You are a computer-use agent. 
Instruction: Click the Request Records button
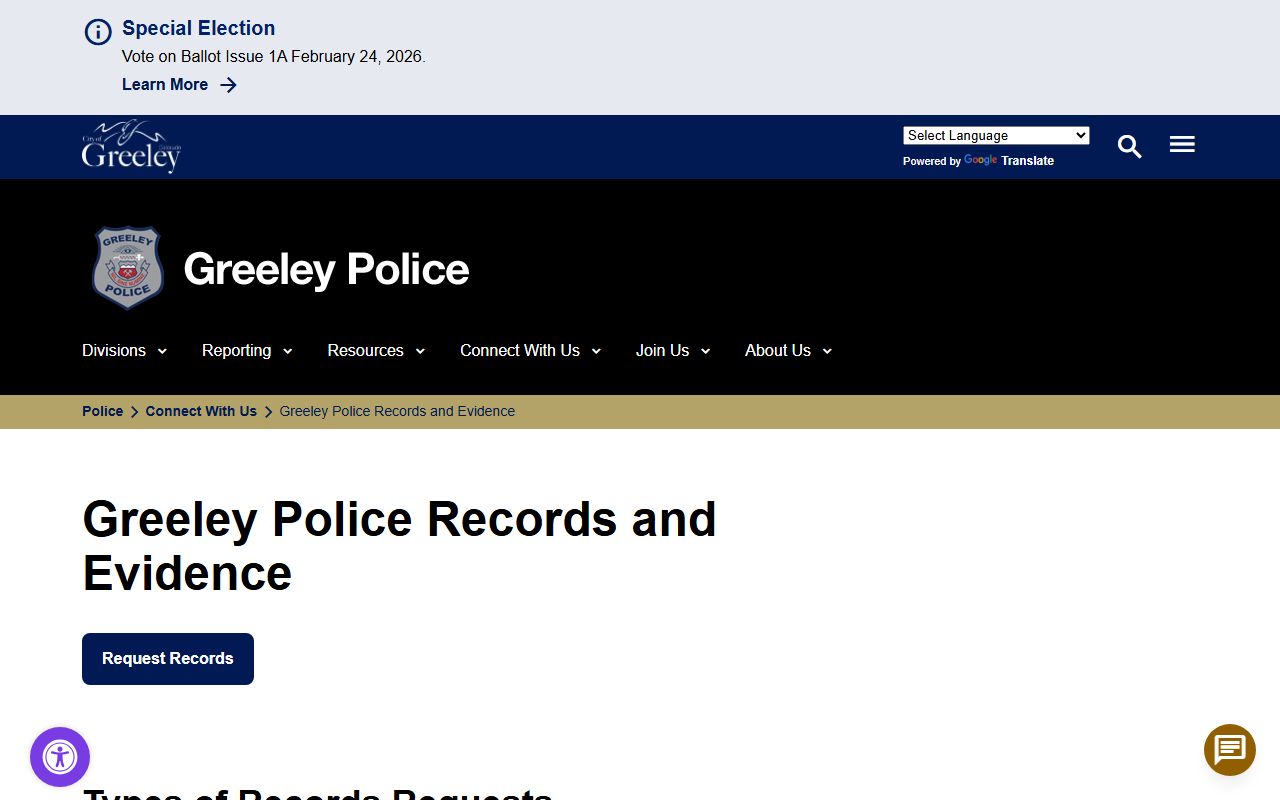point(168,659)
